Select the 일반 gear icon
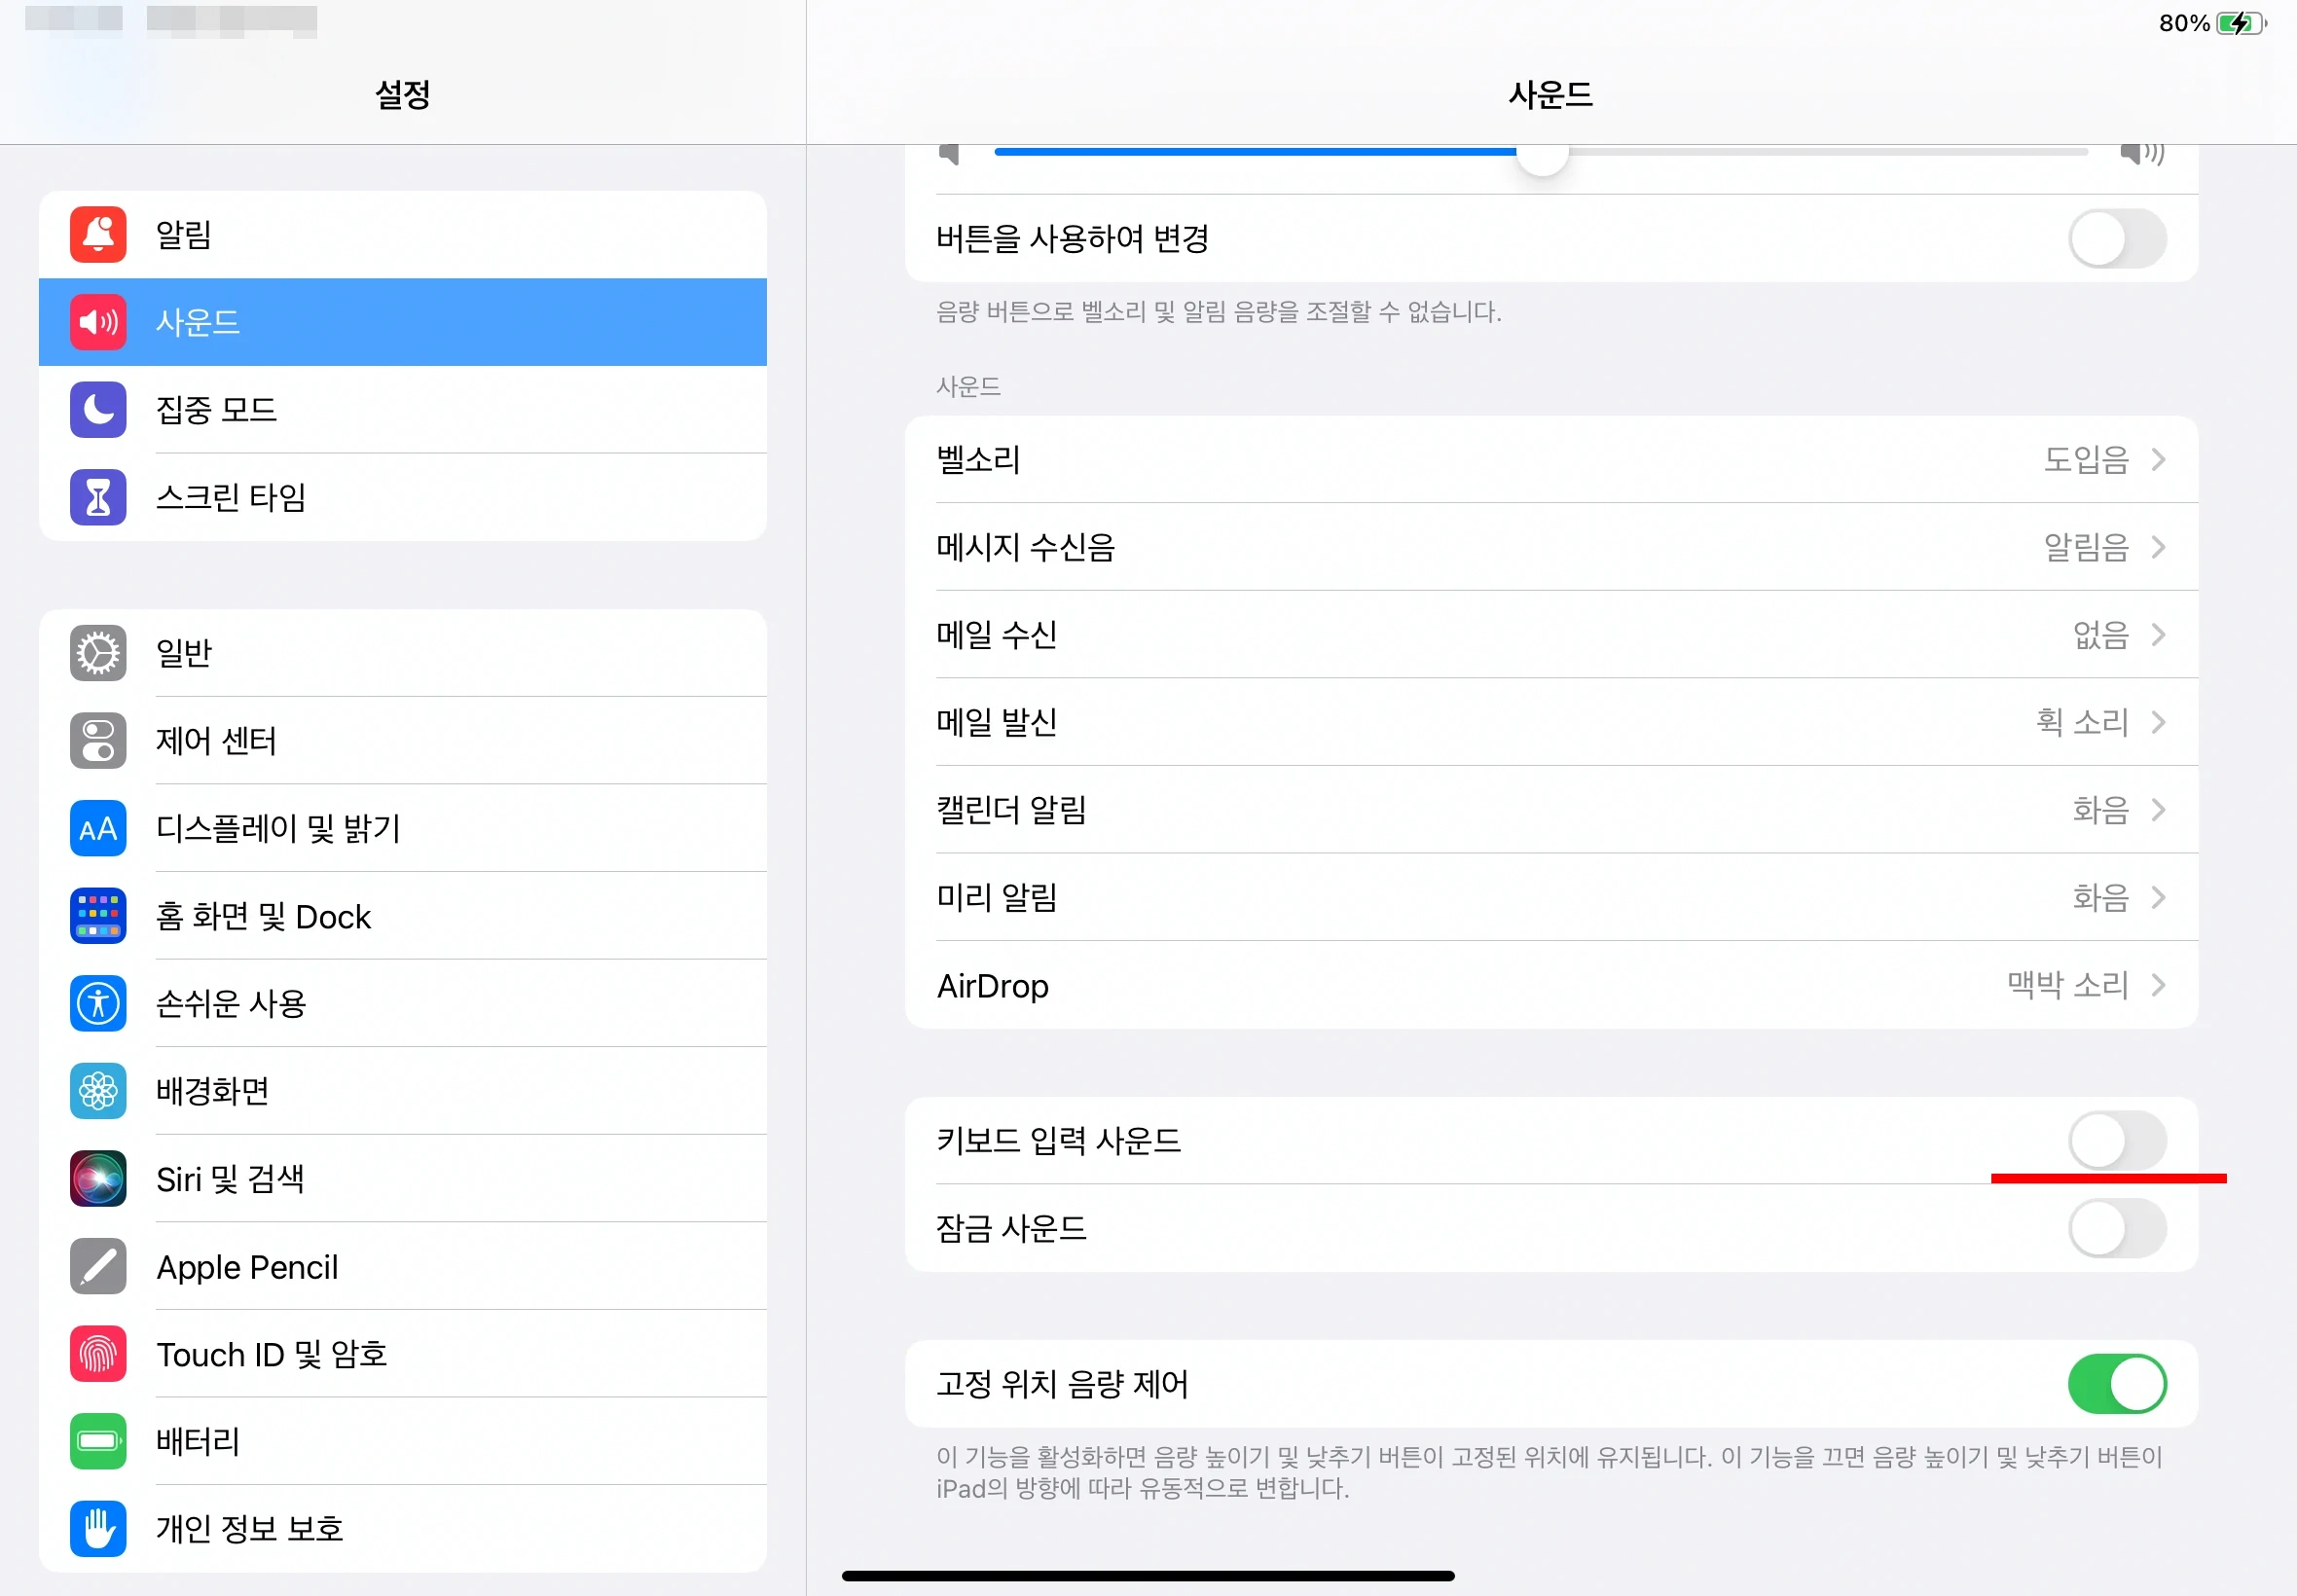This screenshot has width=2297, height=1596. point(98,653)
